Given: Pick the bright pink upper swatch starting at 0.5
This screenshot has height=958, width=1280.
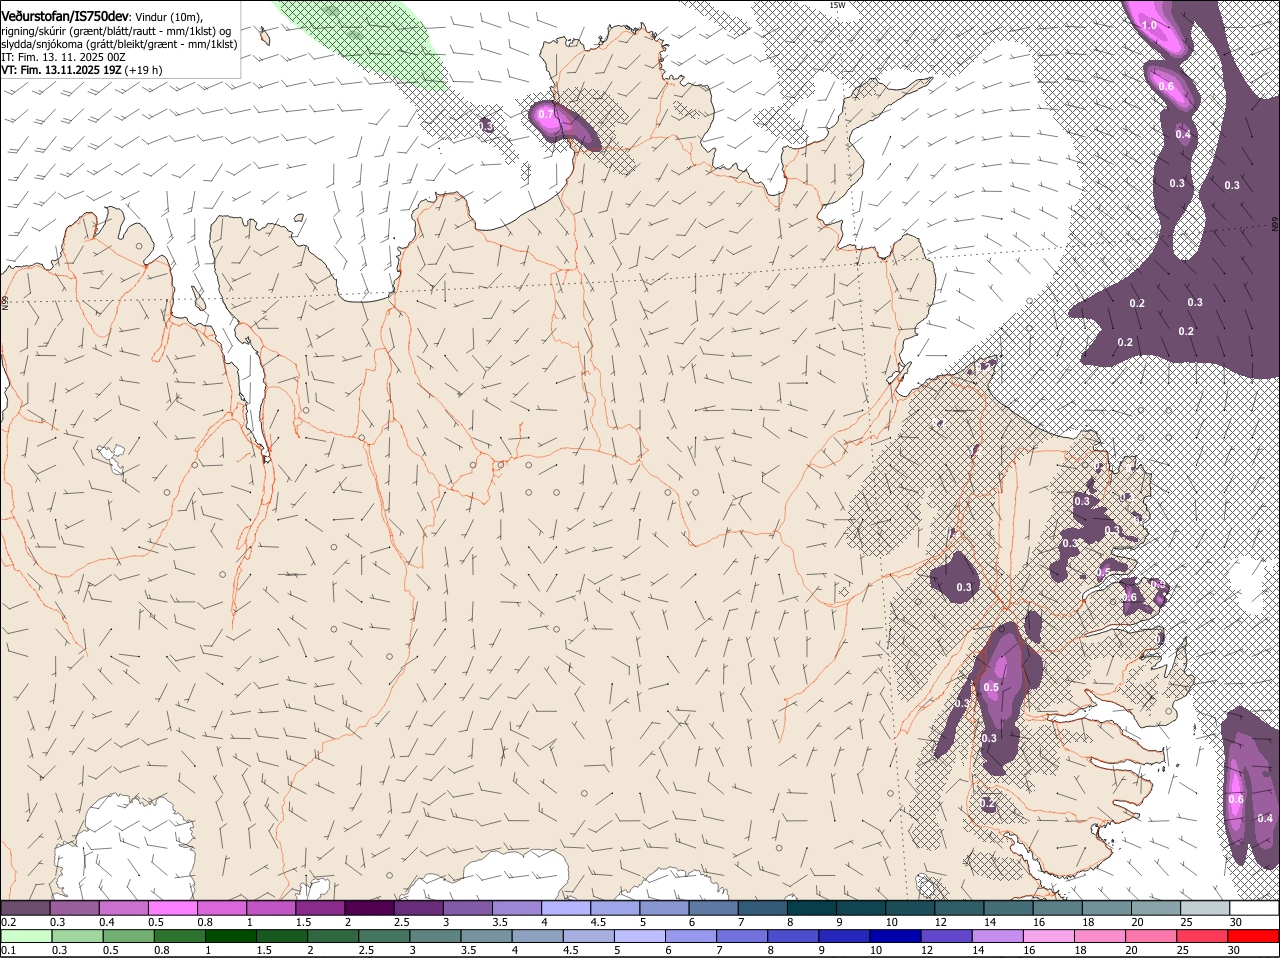Looking at the screenshot, I should (x=172, y=908).
